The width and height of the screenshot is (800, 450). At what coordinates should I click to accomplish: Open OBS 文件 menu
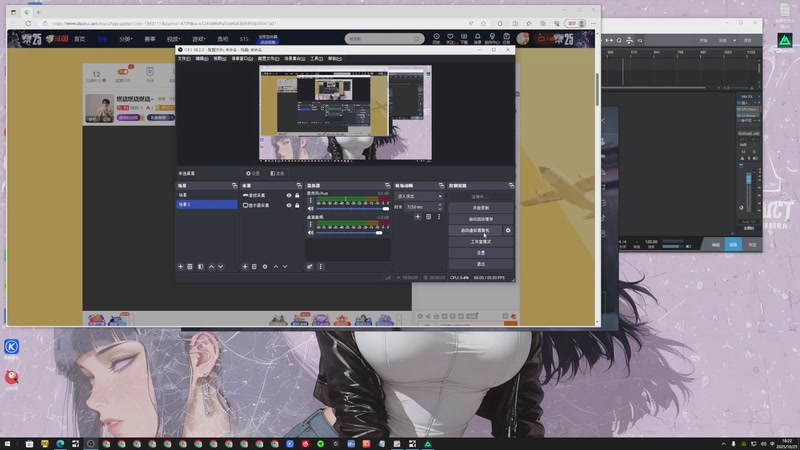(184, 59)
